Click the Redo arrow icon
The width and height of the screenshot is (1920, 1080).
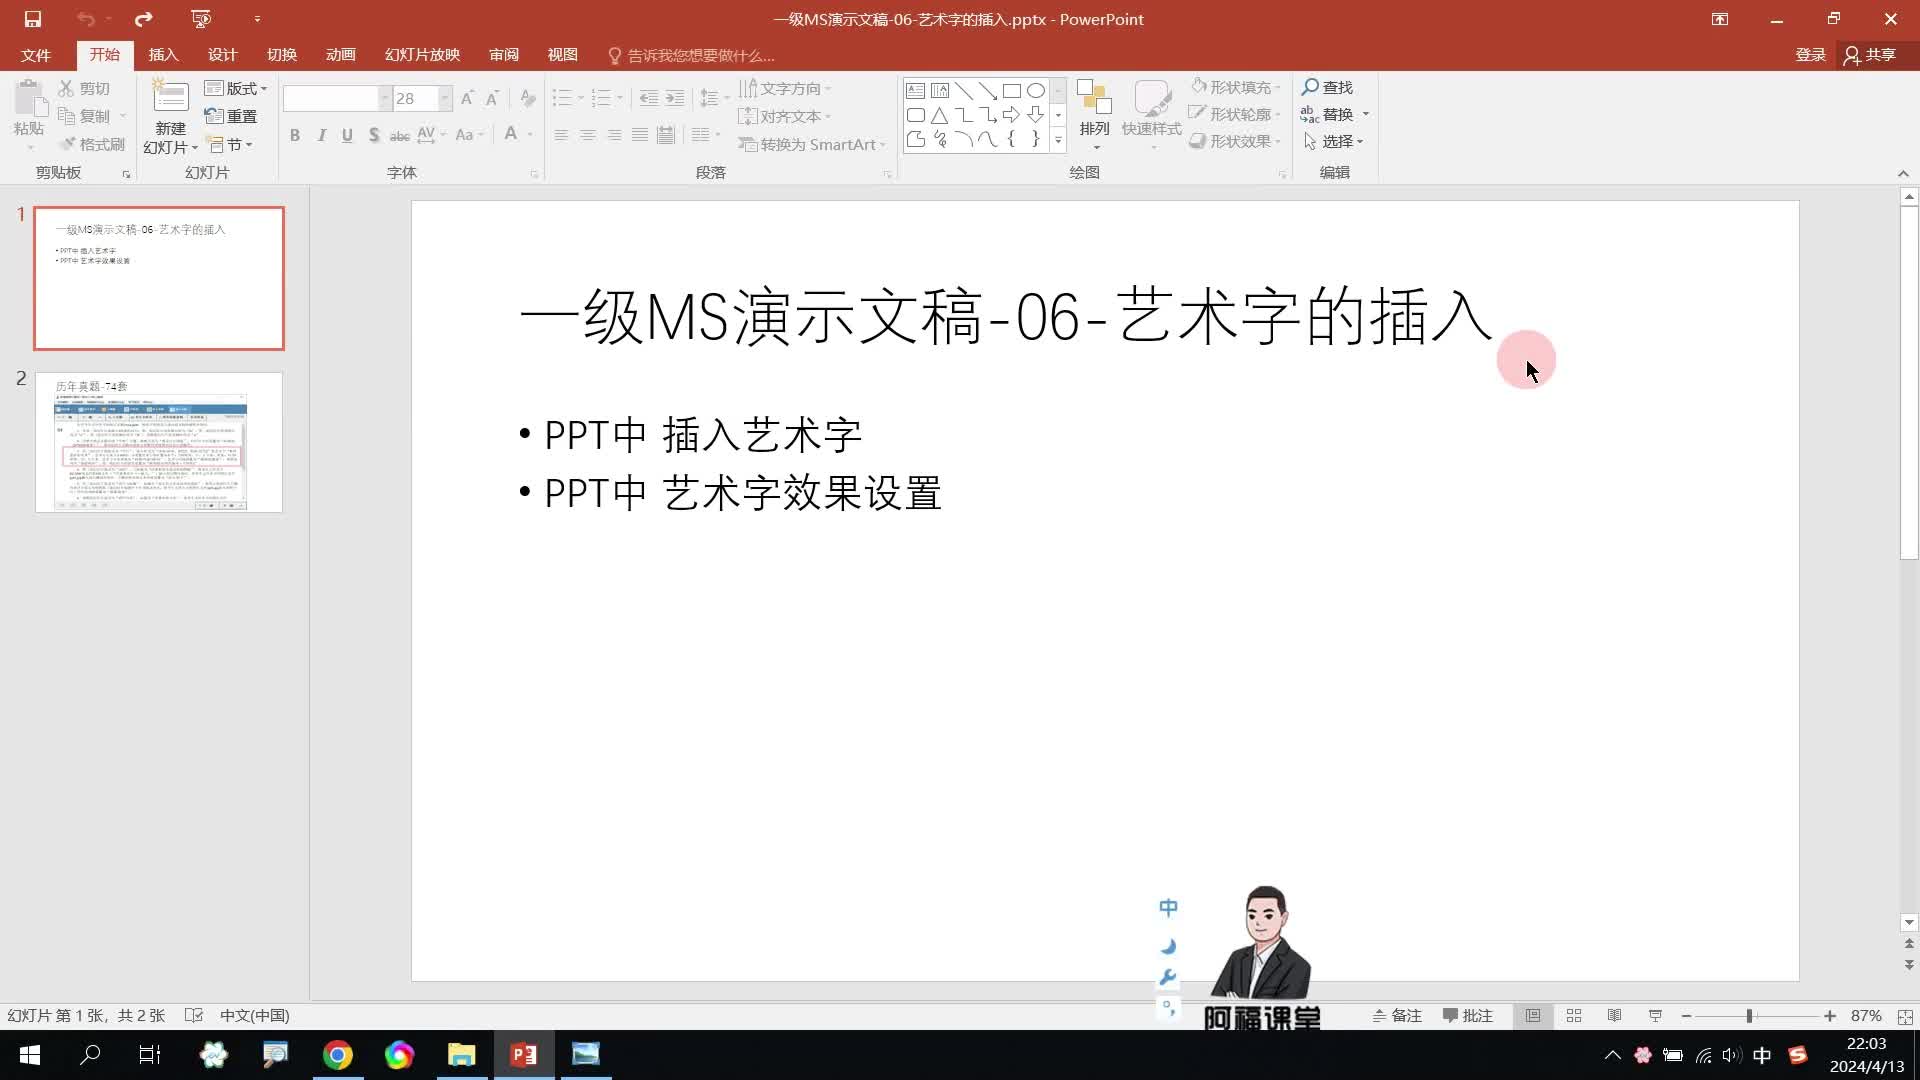coord(143,19)
